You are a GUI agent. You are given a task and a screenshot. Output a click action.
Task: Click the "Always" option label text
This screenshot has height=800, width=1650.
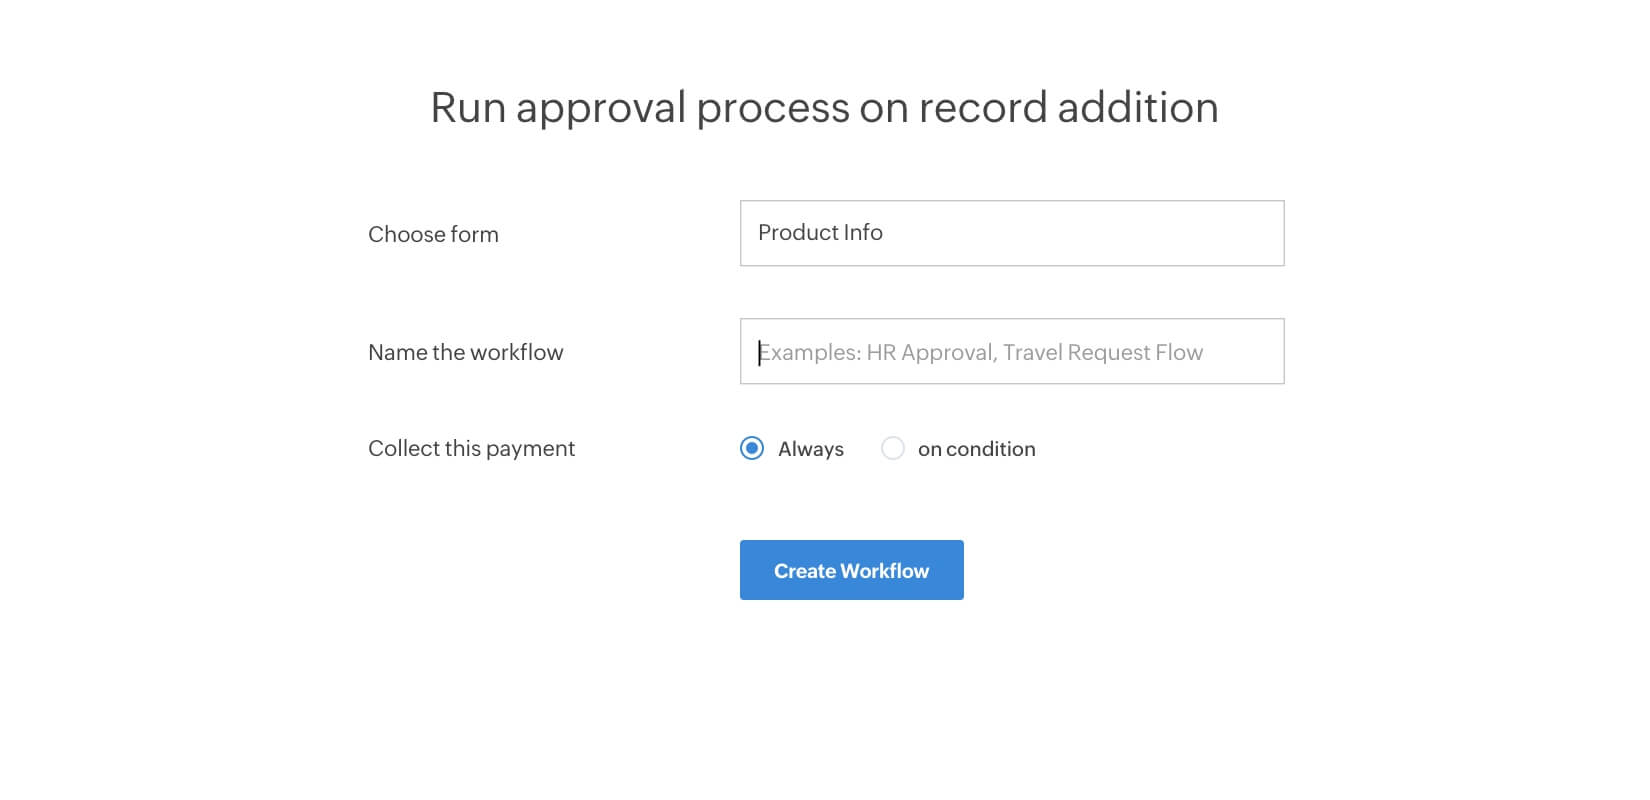coord(810,449)
